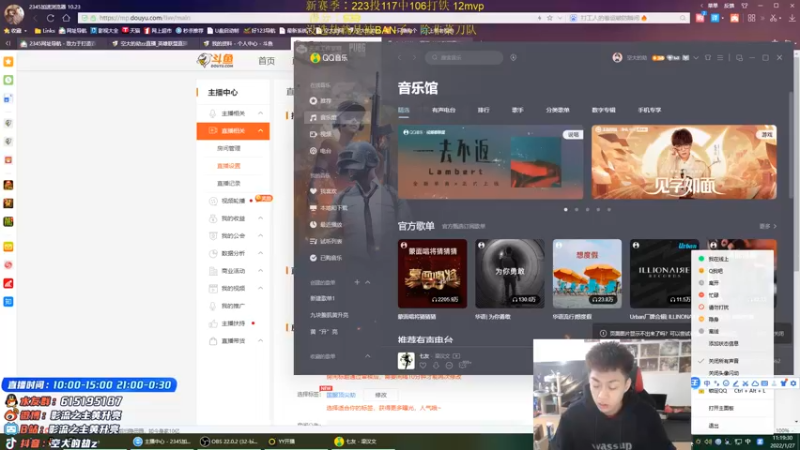Open 我喜欢 heart favorites list
Image resolution: width=800 pixels, height=450 pixels.
point(323,191)
